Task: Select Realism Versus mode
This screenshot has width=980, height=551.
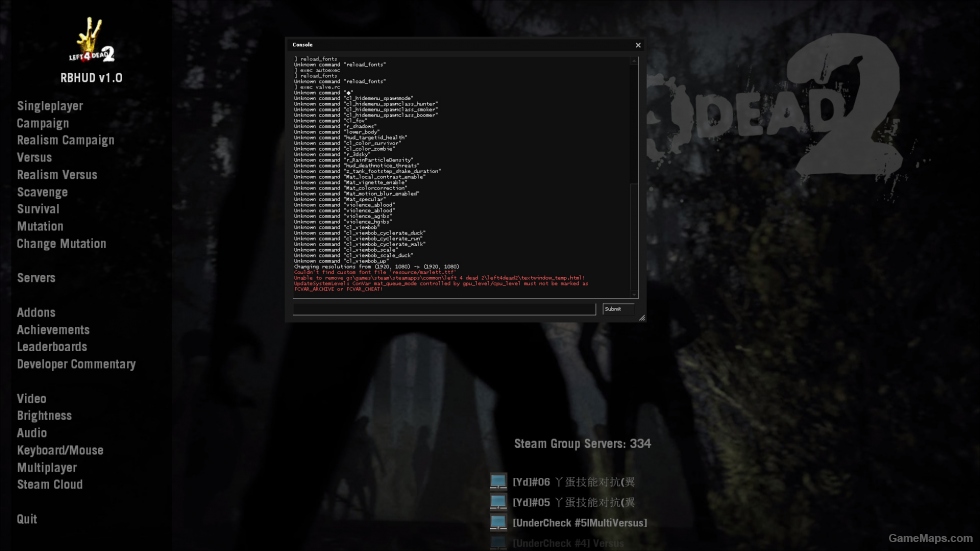Action: tap(57, 174)
